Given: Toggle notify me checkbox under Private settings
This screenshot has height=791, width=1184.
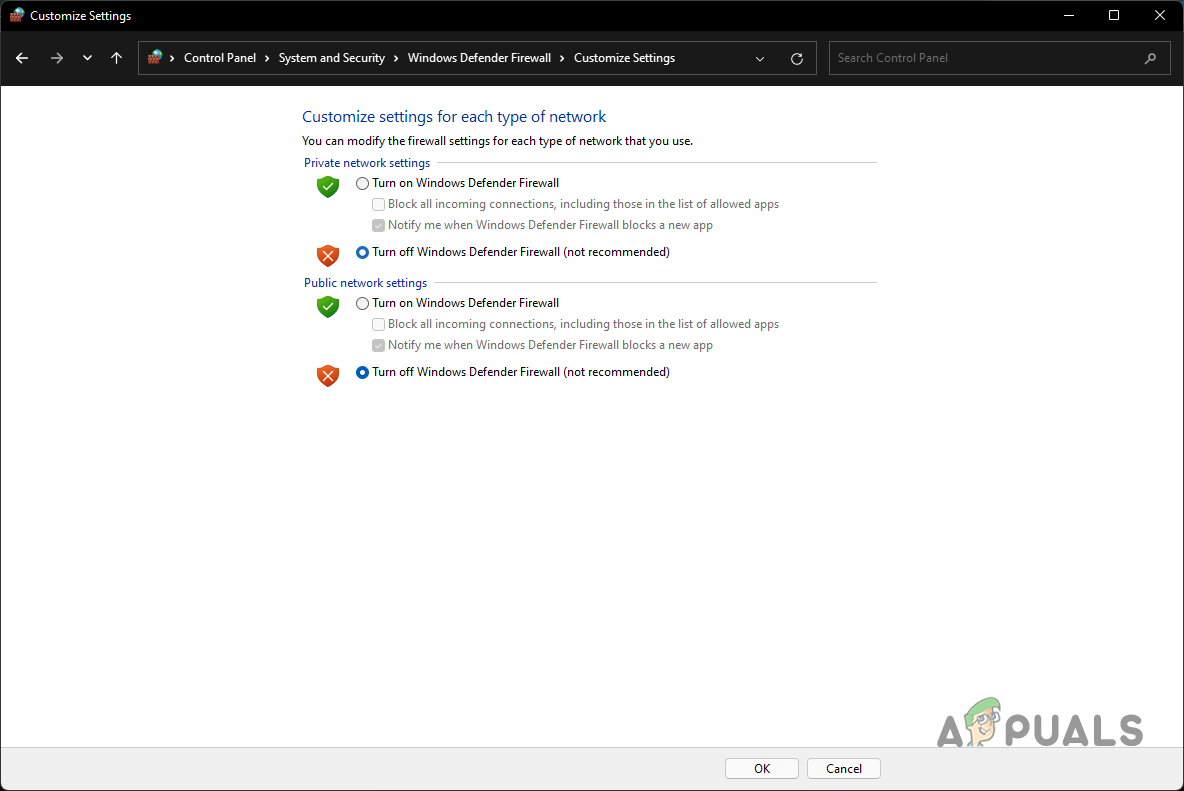Looking at the screenshot, I should (x=378, y=226).
